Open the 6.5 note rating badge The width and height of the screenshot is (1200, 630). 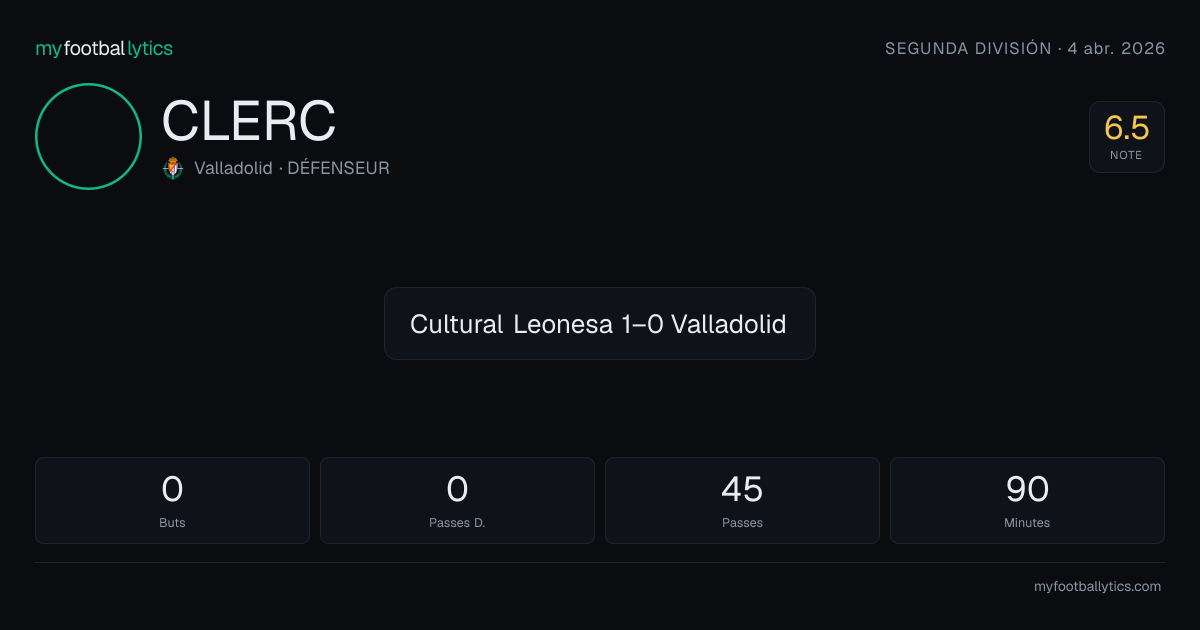pos(1127,137)
